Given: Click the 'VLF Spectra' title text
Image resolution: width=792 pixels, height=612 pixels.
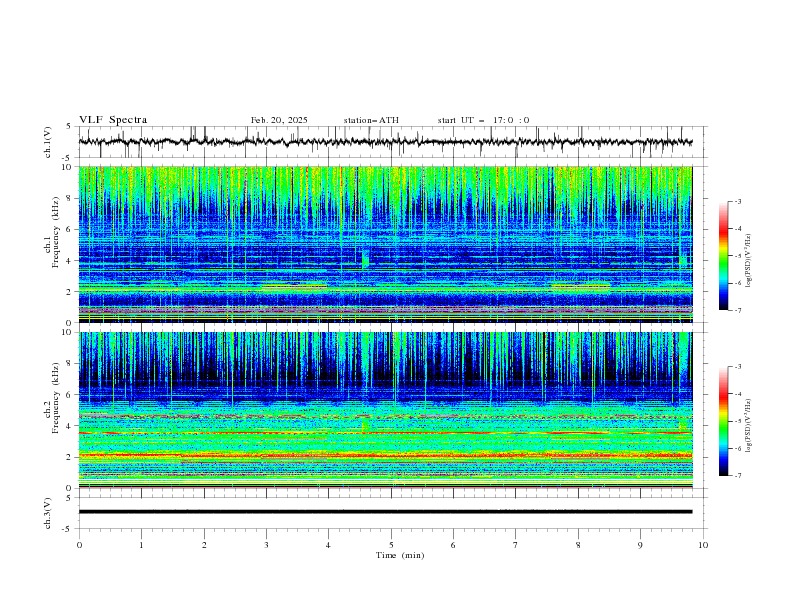Looking at the screenshot, I should pos(113,120).
